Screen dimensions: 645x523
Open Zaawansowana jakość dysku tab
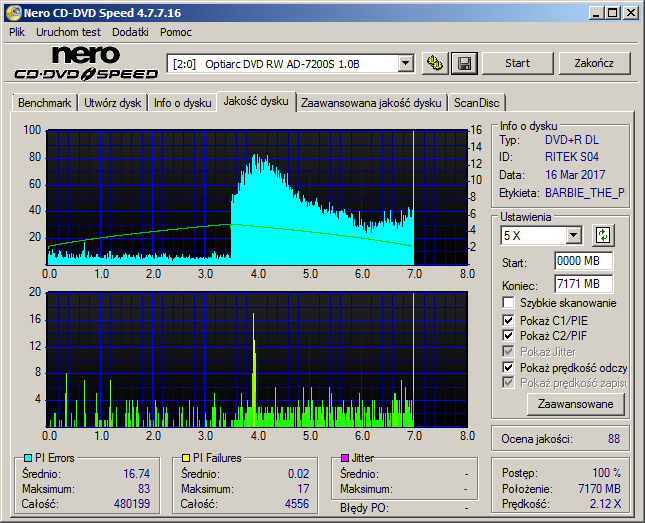click(x=371, y=103)
